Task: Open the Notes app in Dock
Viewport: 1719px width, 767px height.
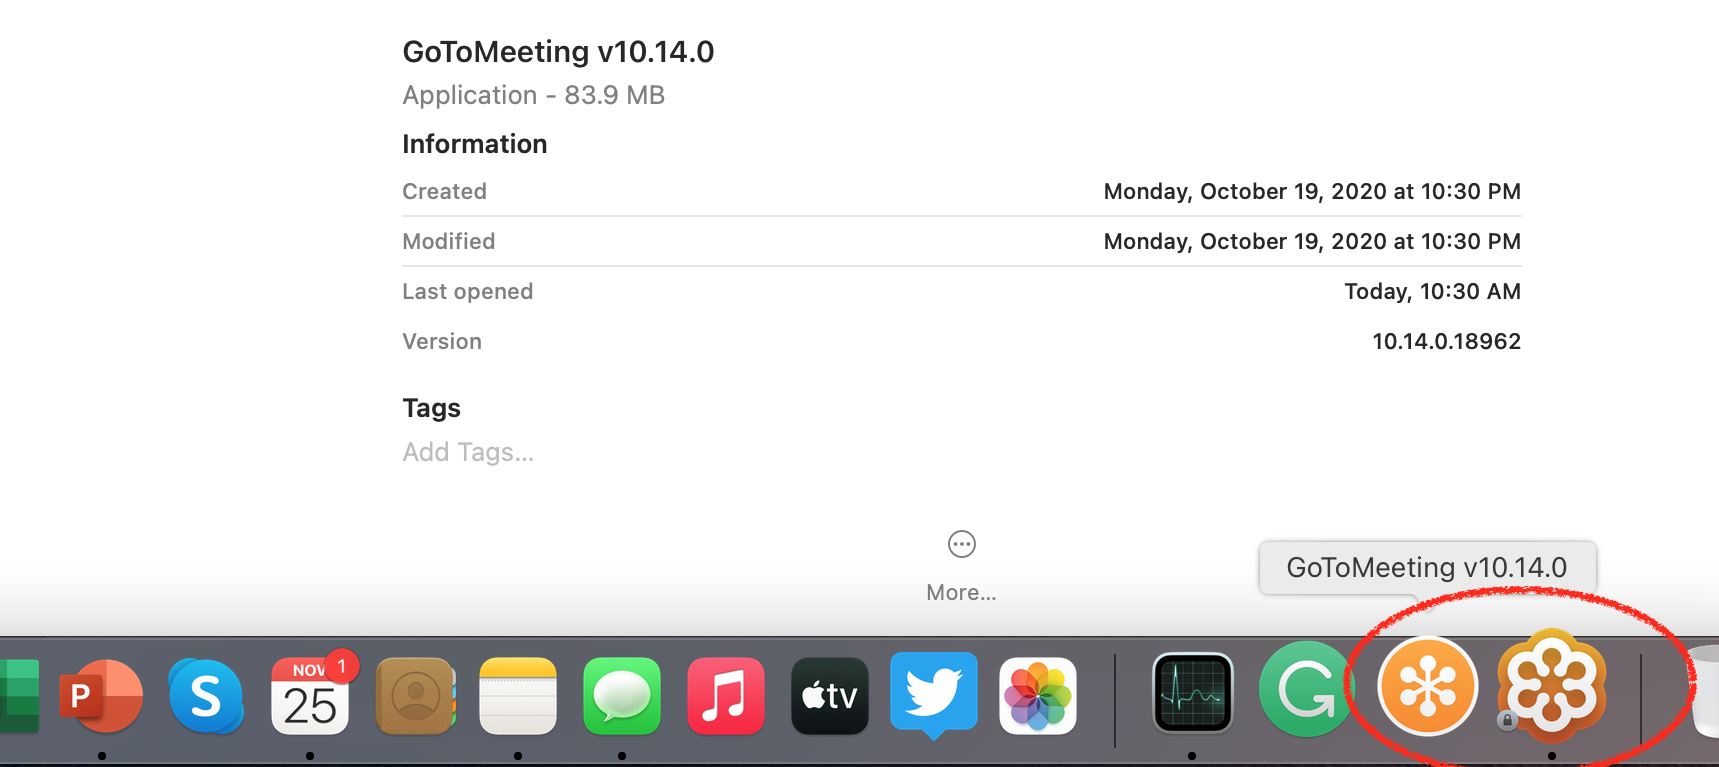Action: click(518, 696)
